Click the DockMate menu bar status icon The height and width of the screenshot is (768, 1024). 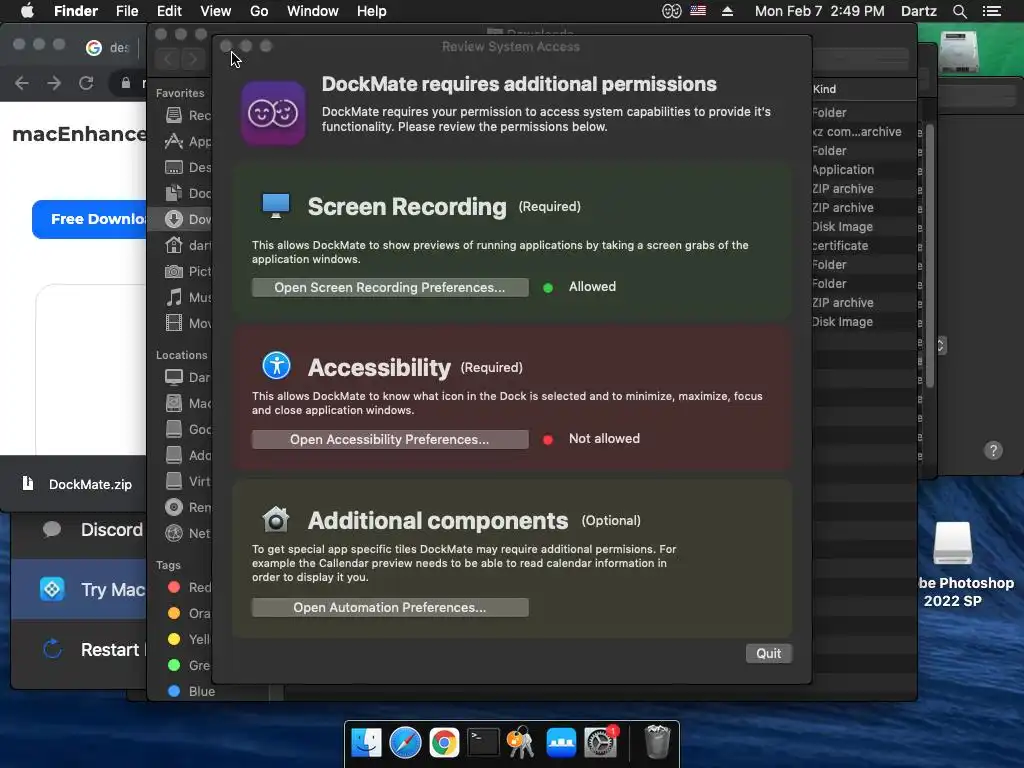671,11
